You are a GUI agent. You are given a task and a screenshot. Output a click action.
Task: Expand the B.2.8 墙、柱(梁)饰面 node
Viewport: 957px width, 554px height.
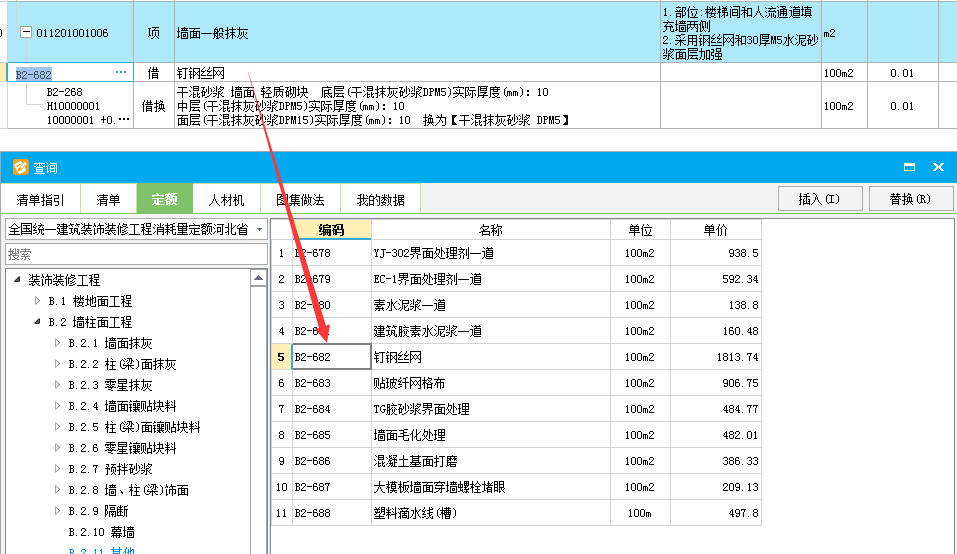coord(57,490)
